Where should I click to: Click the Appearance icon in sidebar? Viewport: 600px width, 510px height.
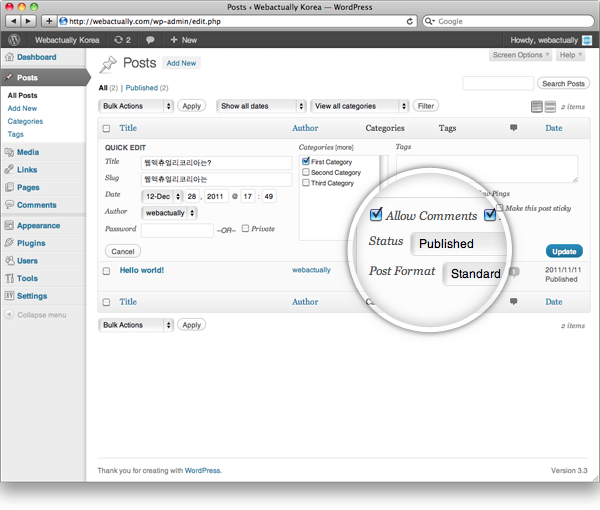click(9, 225)
